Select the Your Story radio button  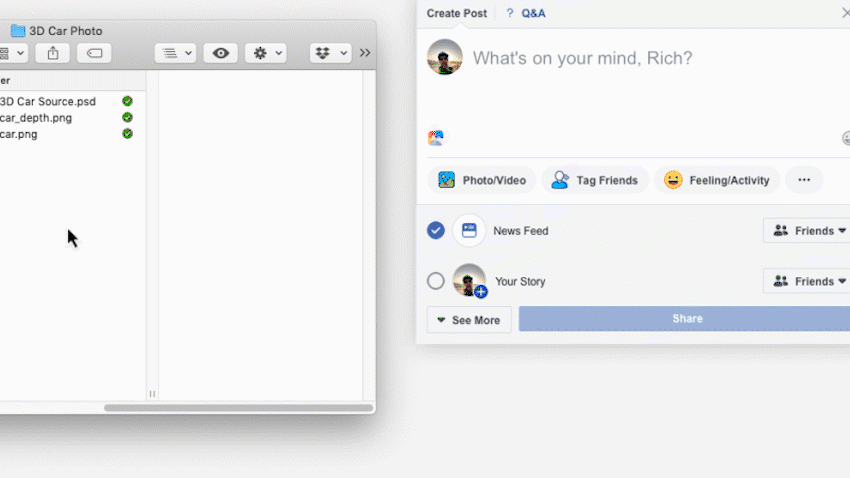pos(435,281)
